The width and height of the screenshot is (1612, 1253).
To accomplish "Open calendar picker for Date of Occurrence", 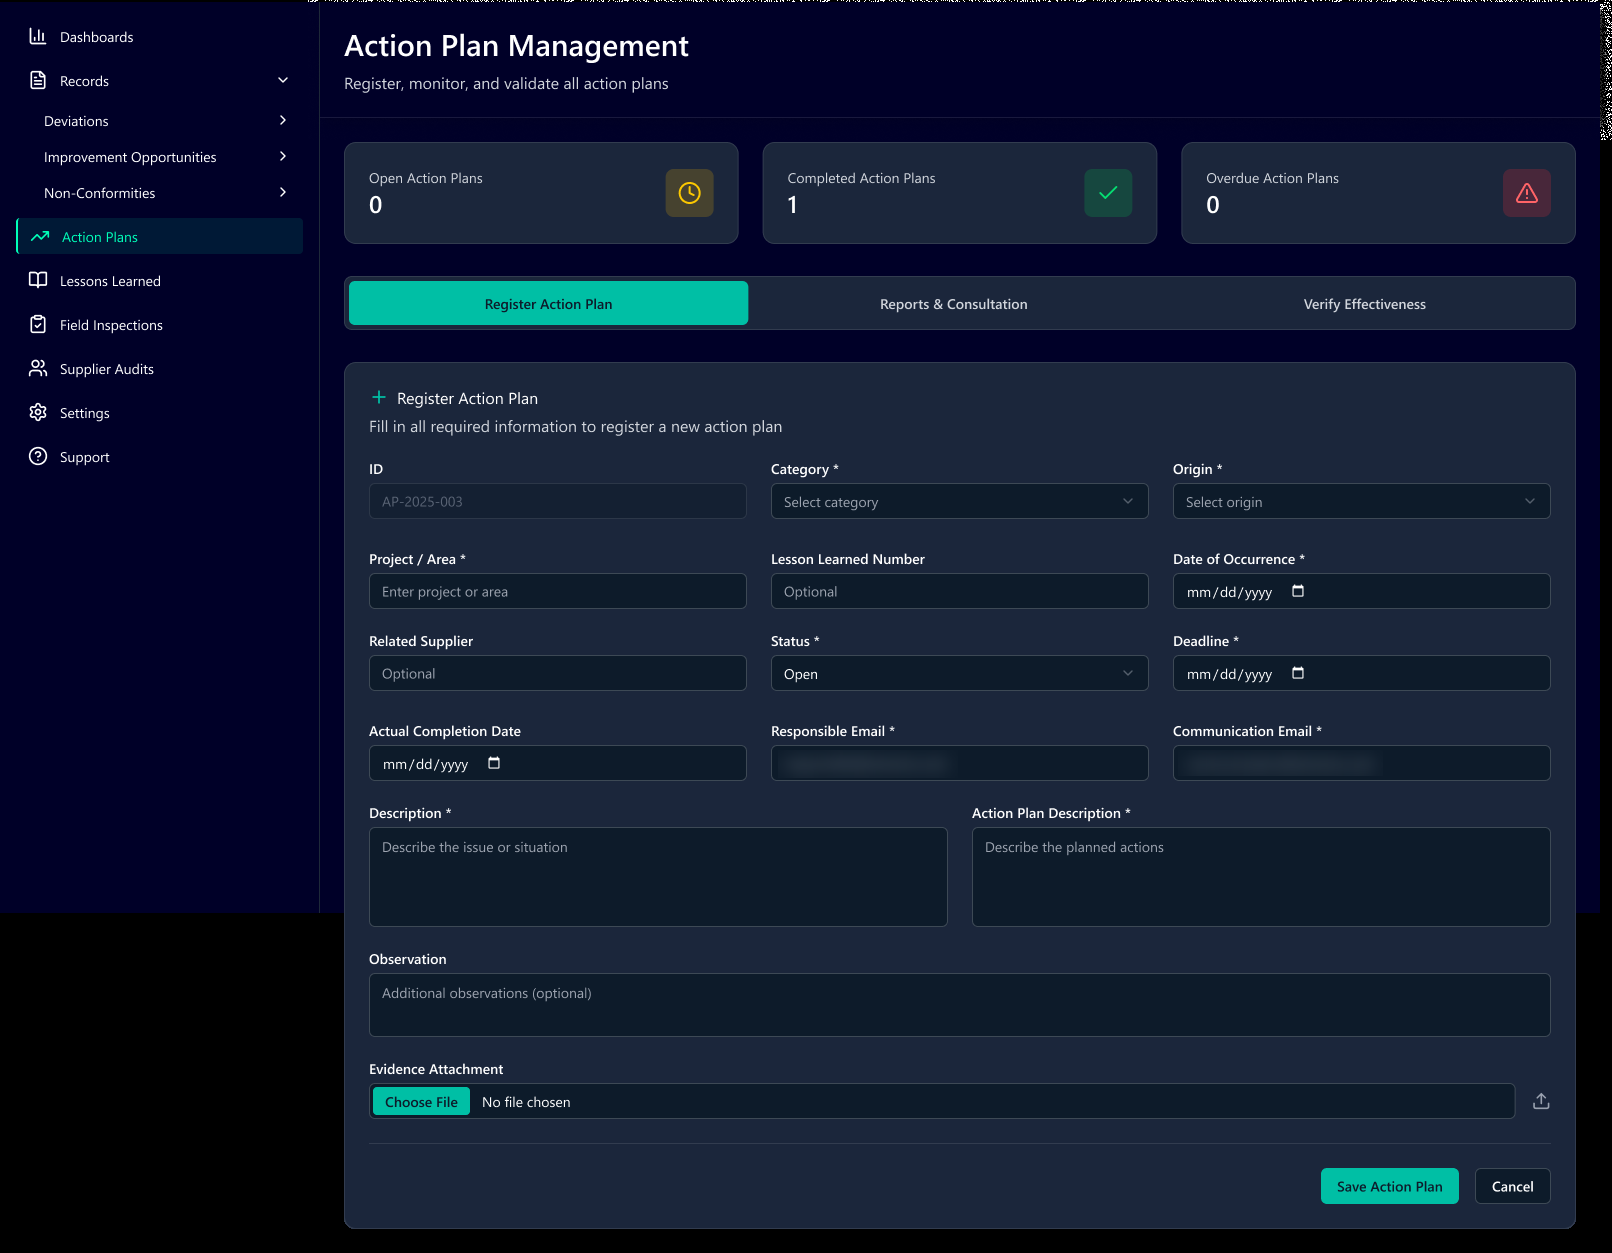I will click(x=1298, y=591).
